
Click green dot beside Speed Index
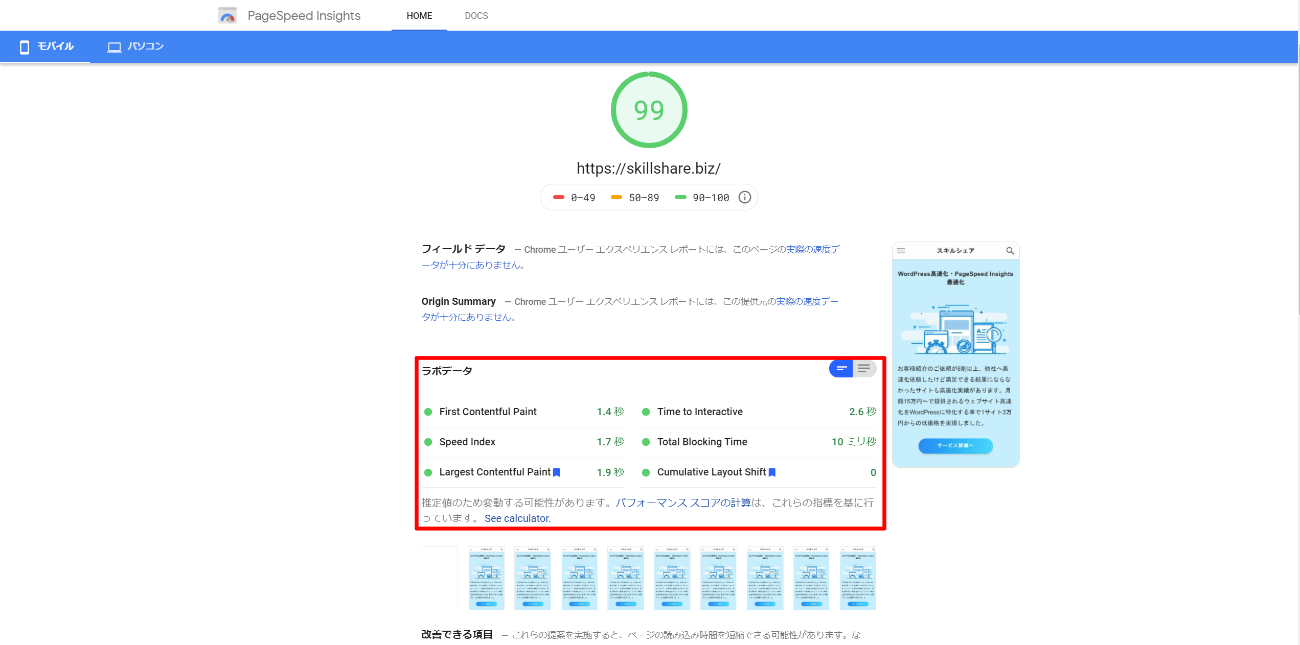click(x=428, y=442)
